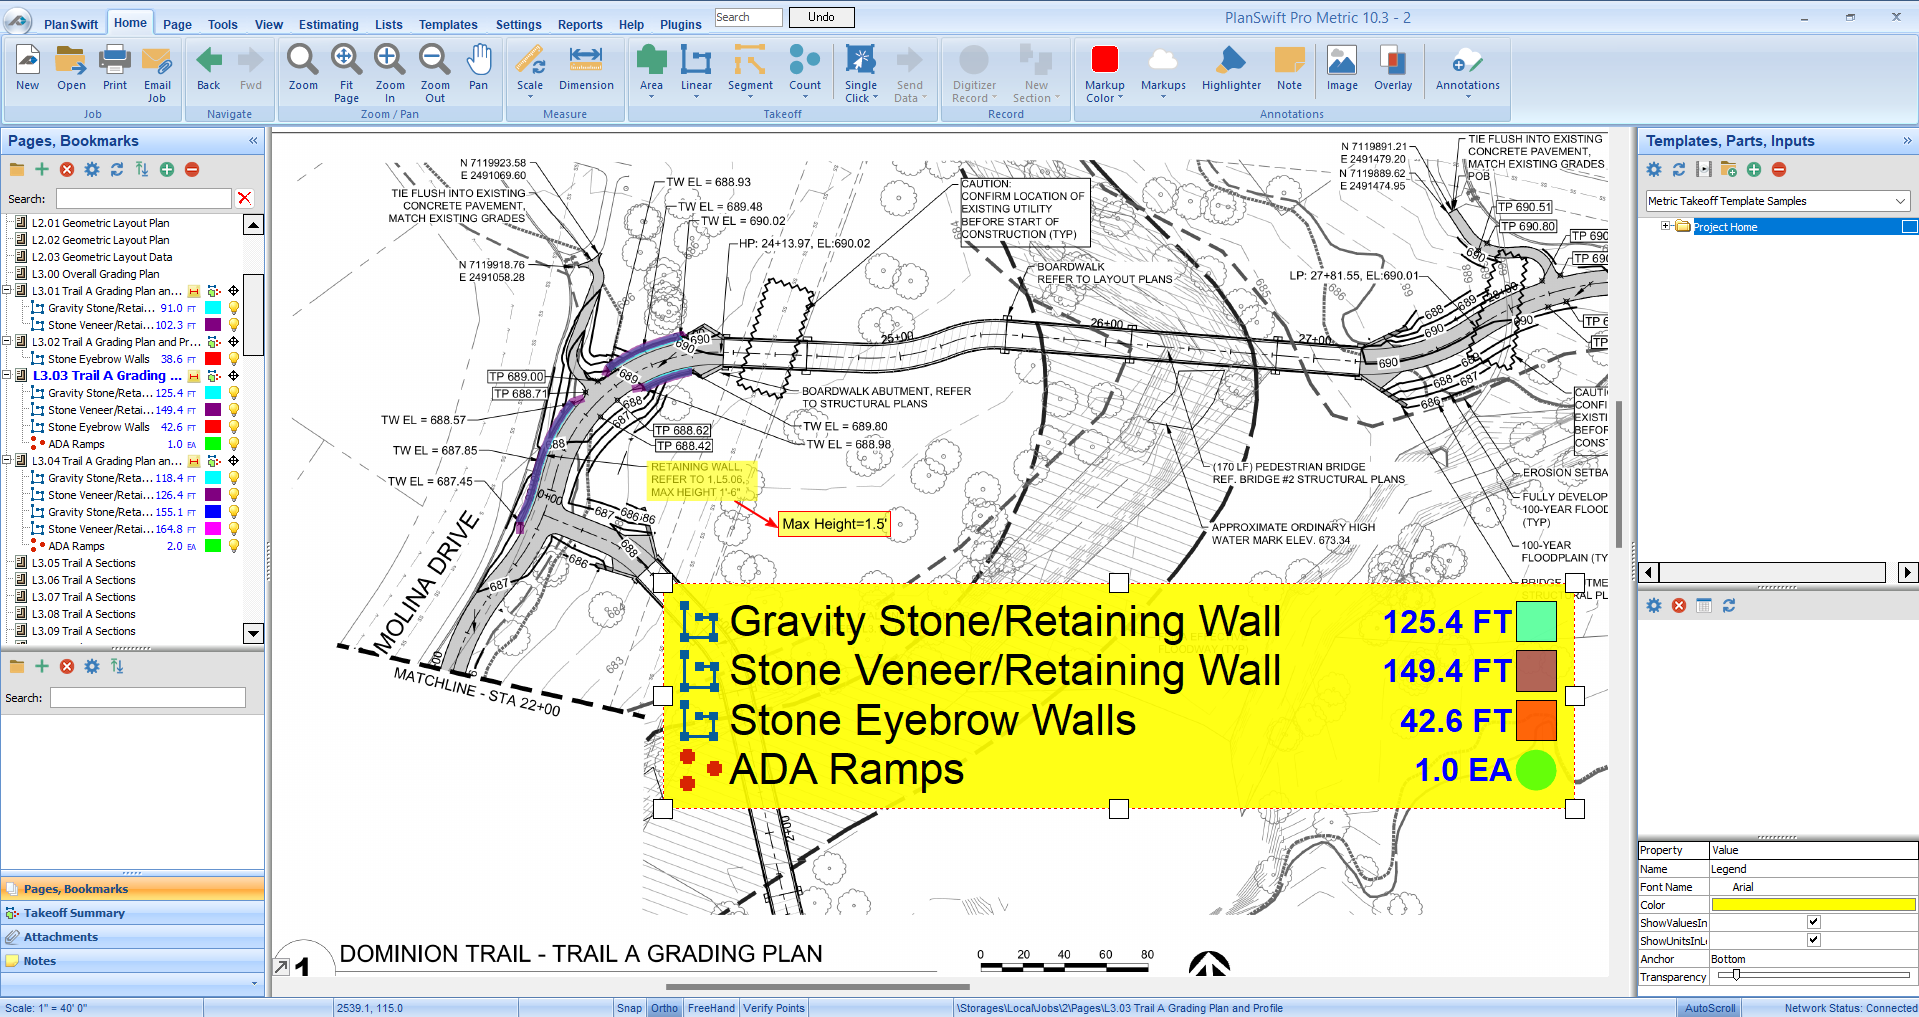Open the Page ribbon tab
This screenshot has width=1919, height=1017.
coord(177,24)
